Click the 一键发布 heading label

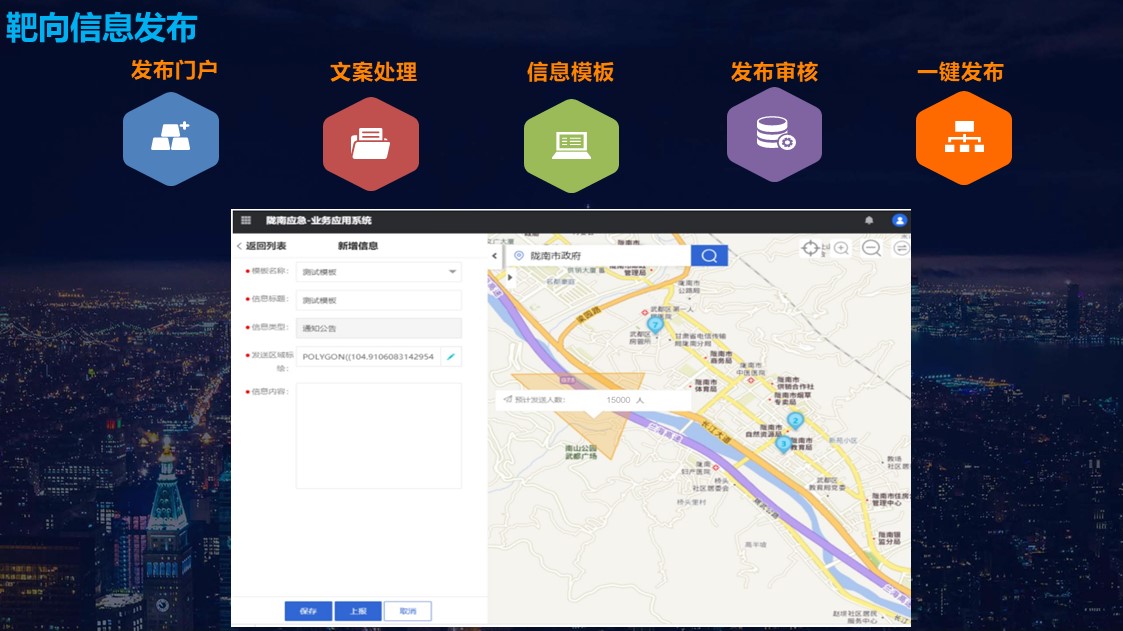960,72
